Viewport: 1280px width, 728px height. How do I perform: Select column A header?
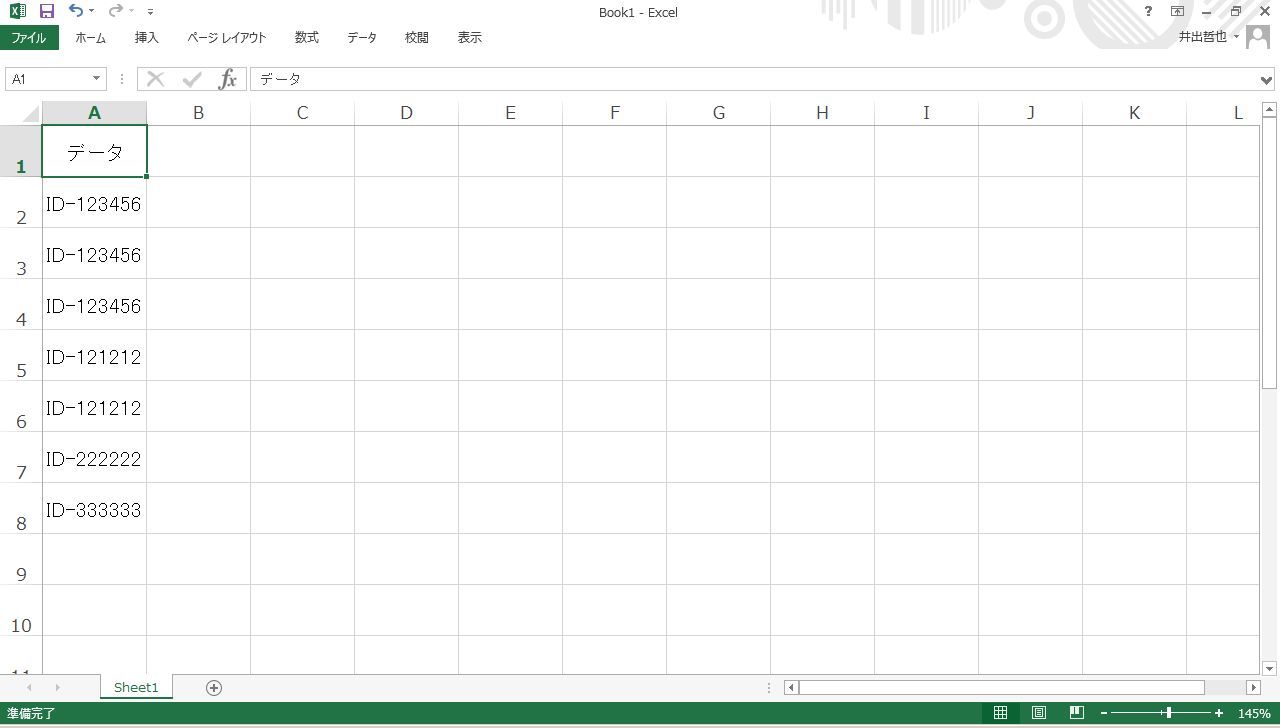click(94, 113)
